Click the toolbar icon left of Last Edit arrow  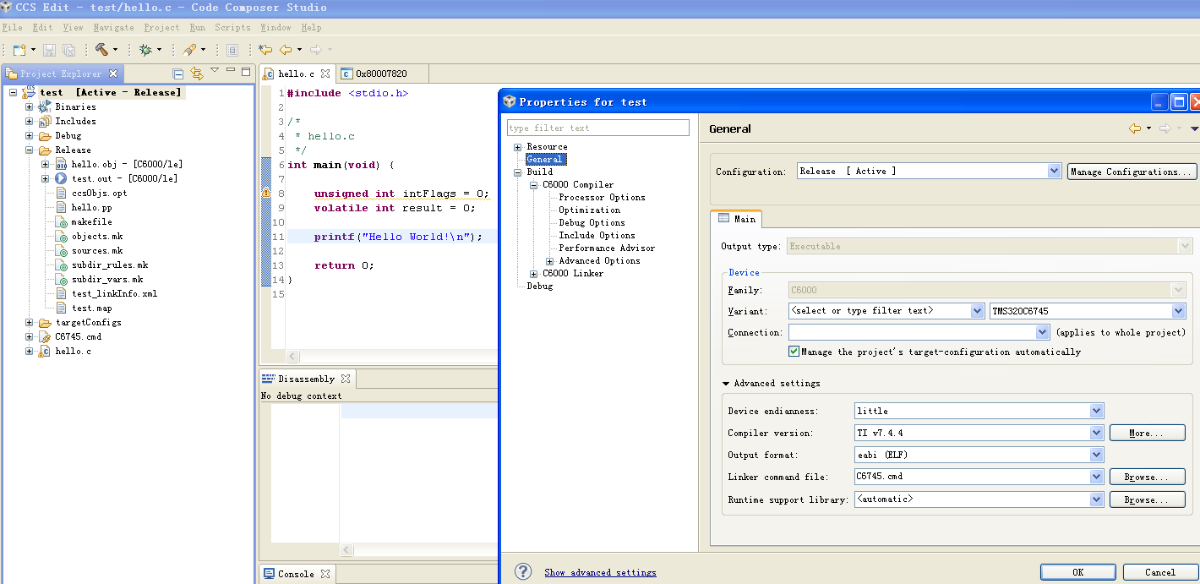point(232,49)
